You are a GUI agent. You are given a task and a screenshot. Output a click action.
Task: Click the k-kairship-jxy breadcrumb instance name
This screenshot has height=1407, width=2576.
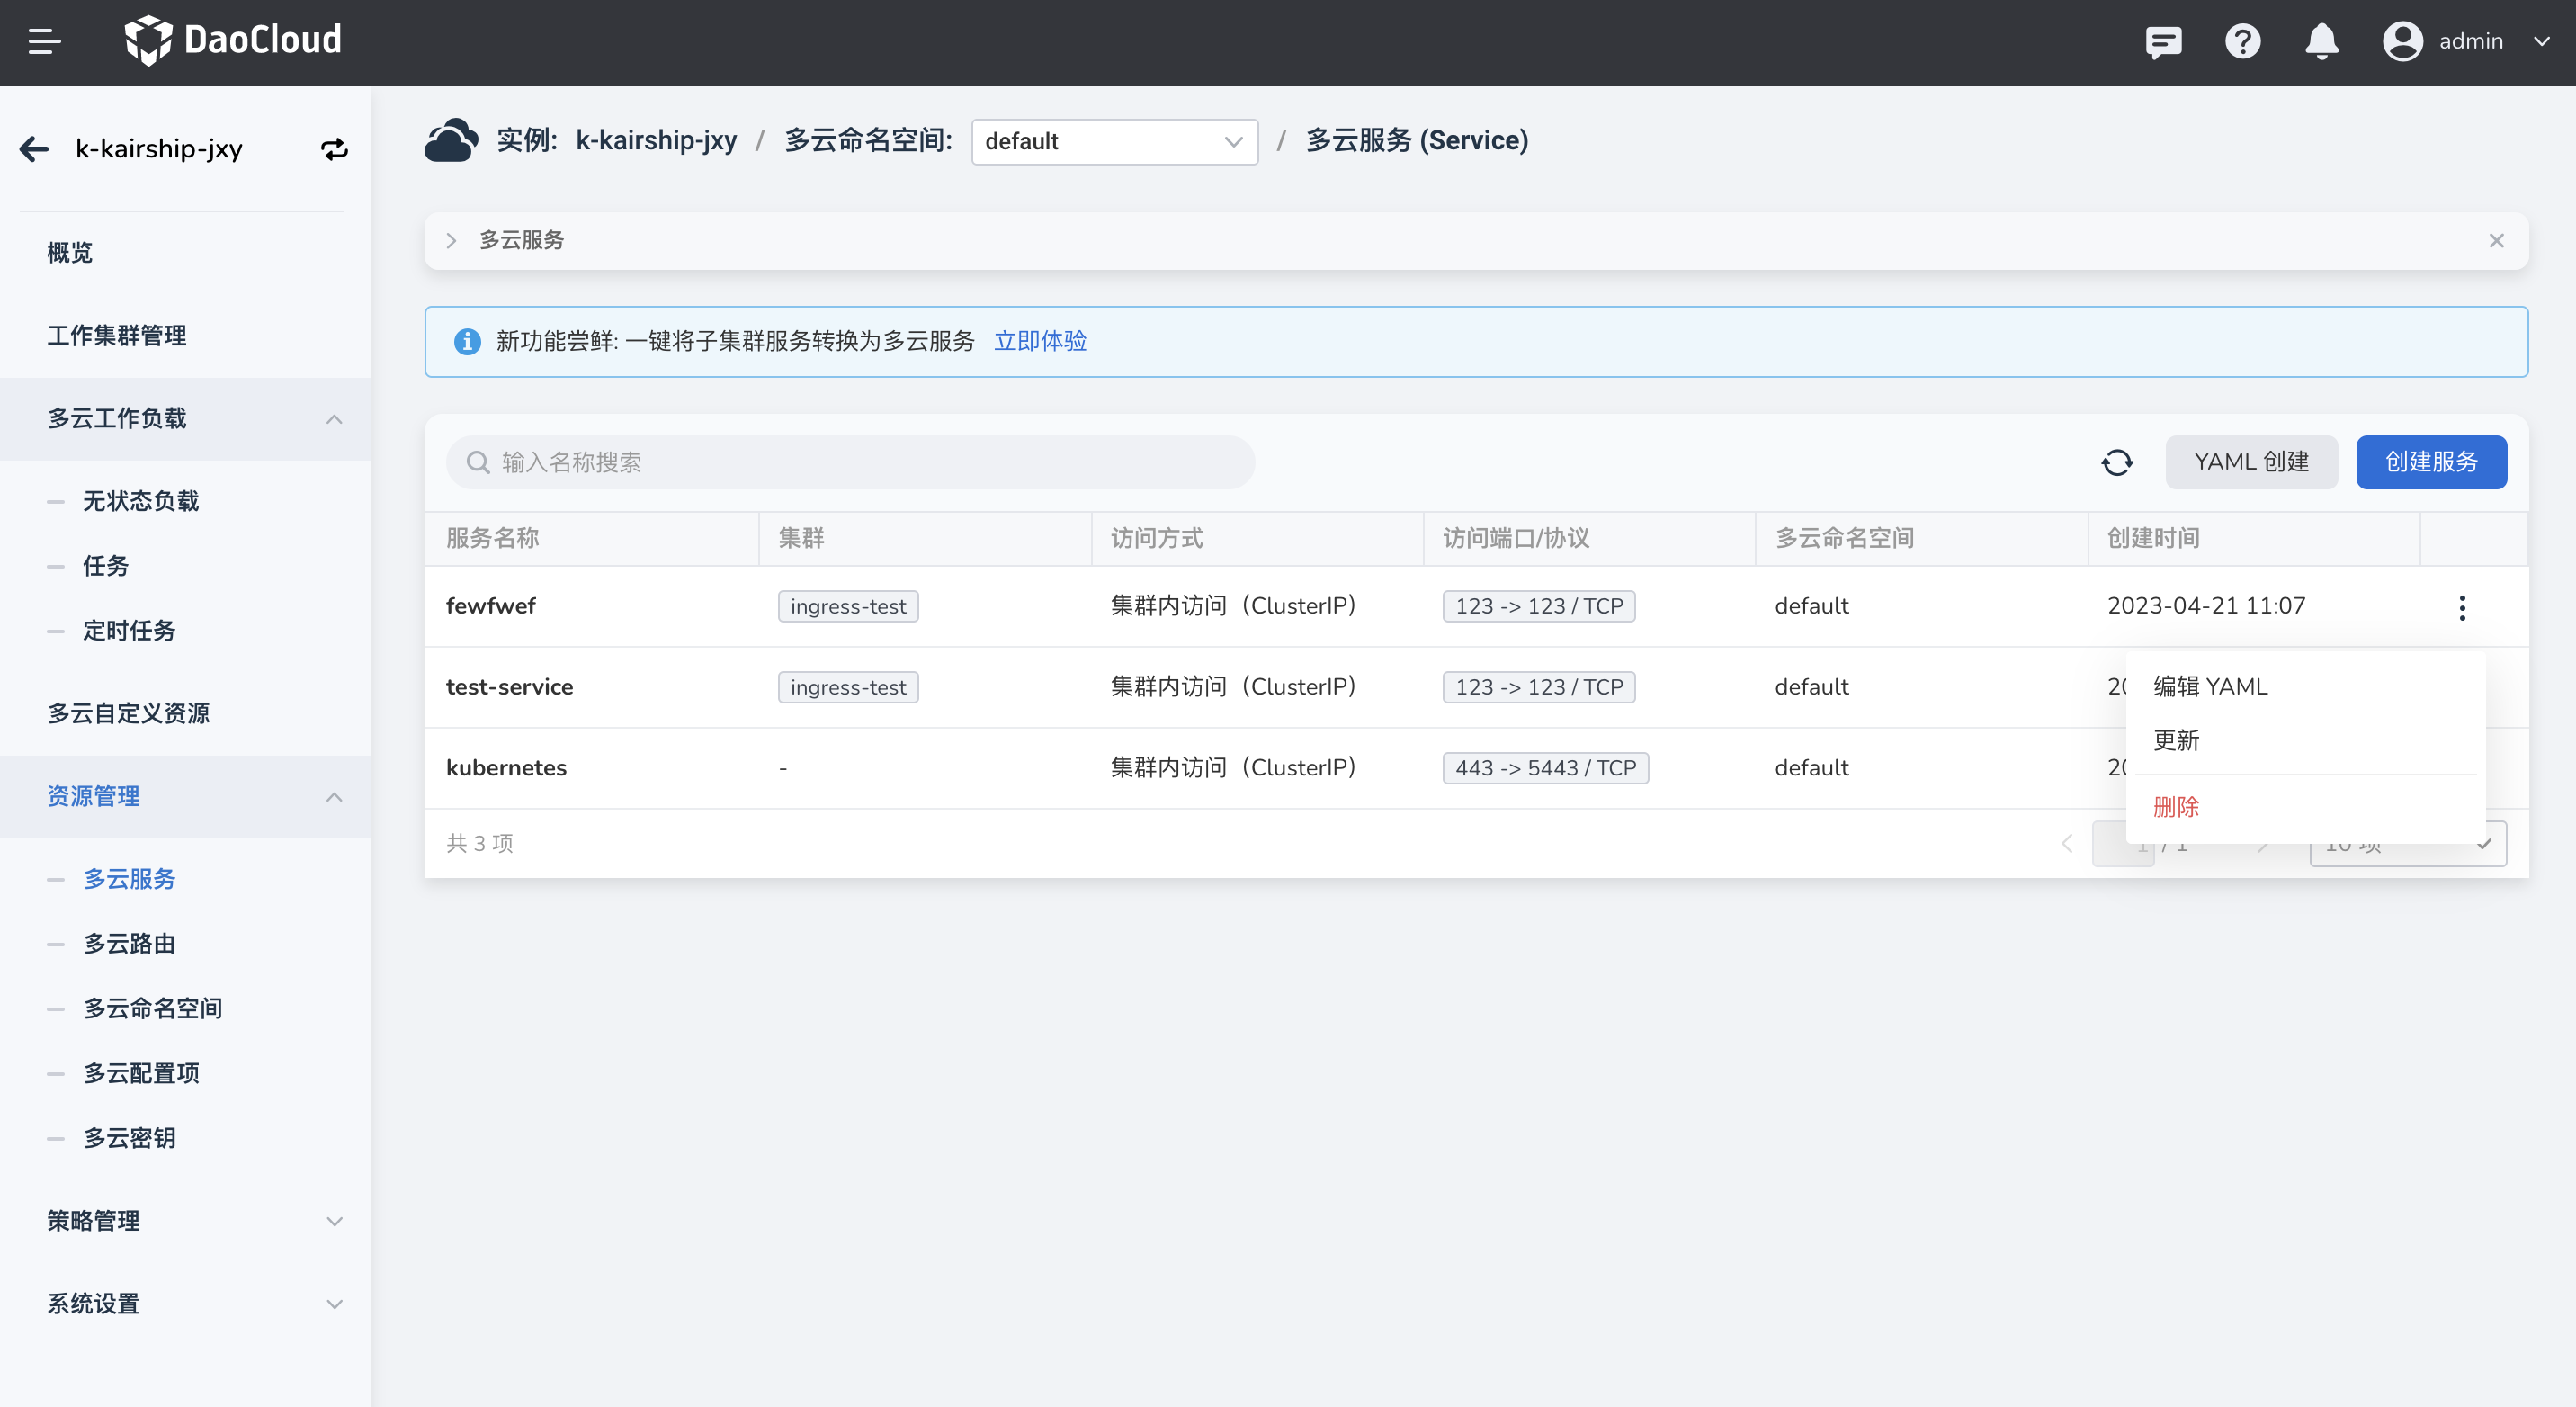tap(656, 140)
